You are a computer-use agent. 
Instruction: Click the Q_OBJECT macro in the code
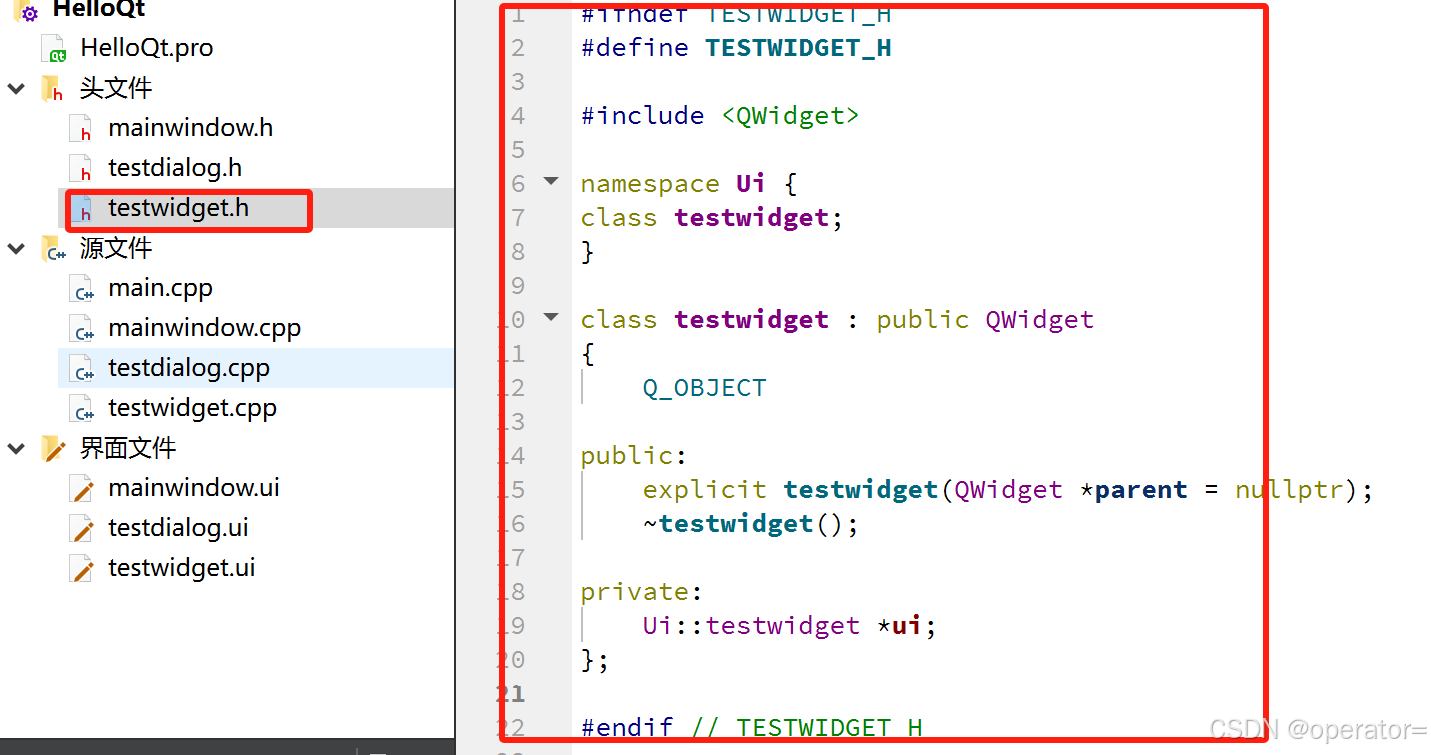pyautogui.click(x=704, y=388)
